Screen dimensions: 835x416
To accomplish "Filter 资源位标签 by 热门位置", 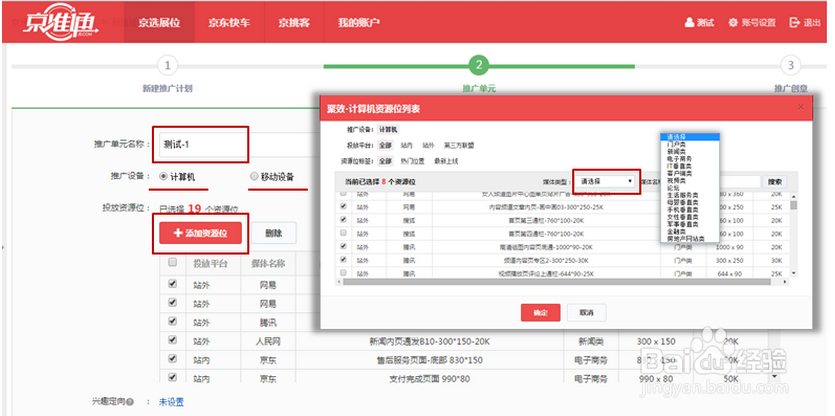I will (413, 161).
